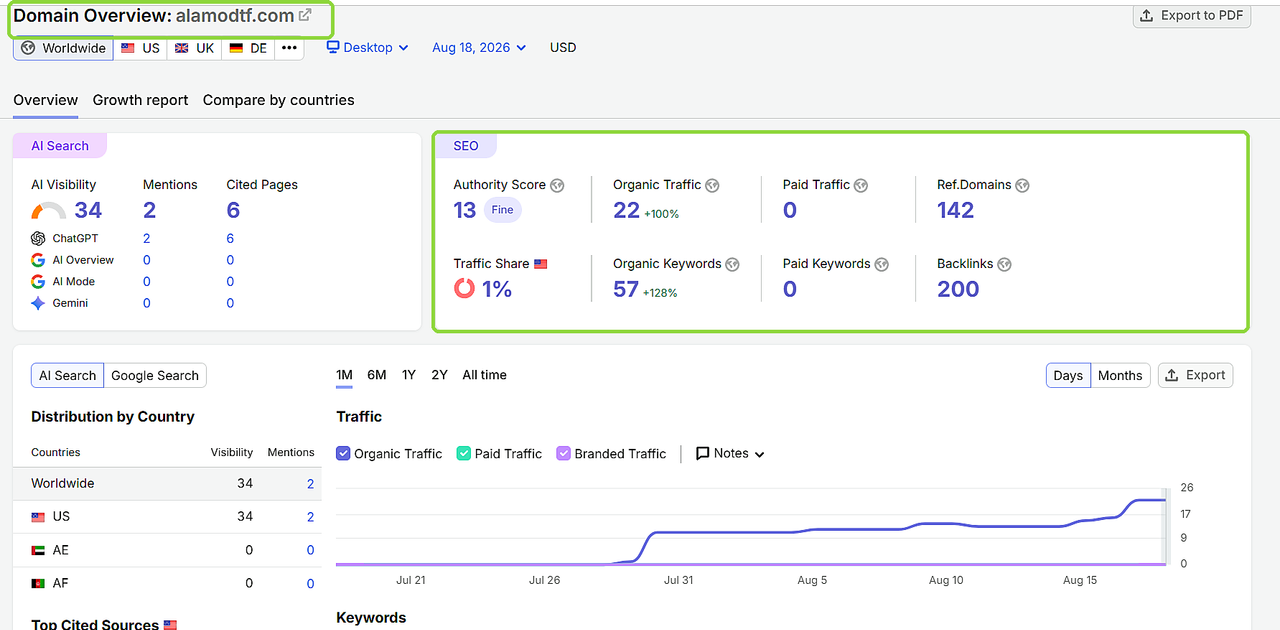Select UK region filter
This screenshot has width=1280, height=630.
(194, 48)
